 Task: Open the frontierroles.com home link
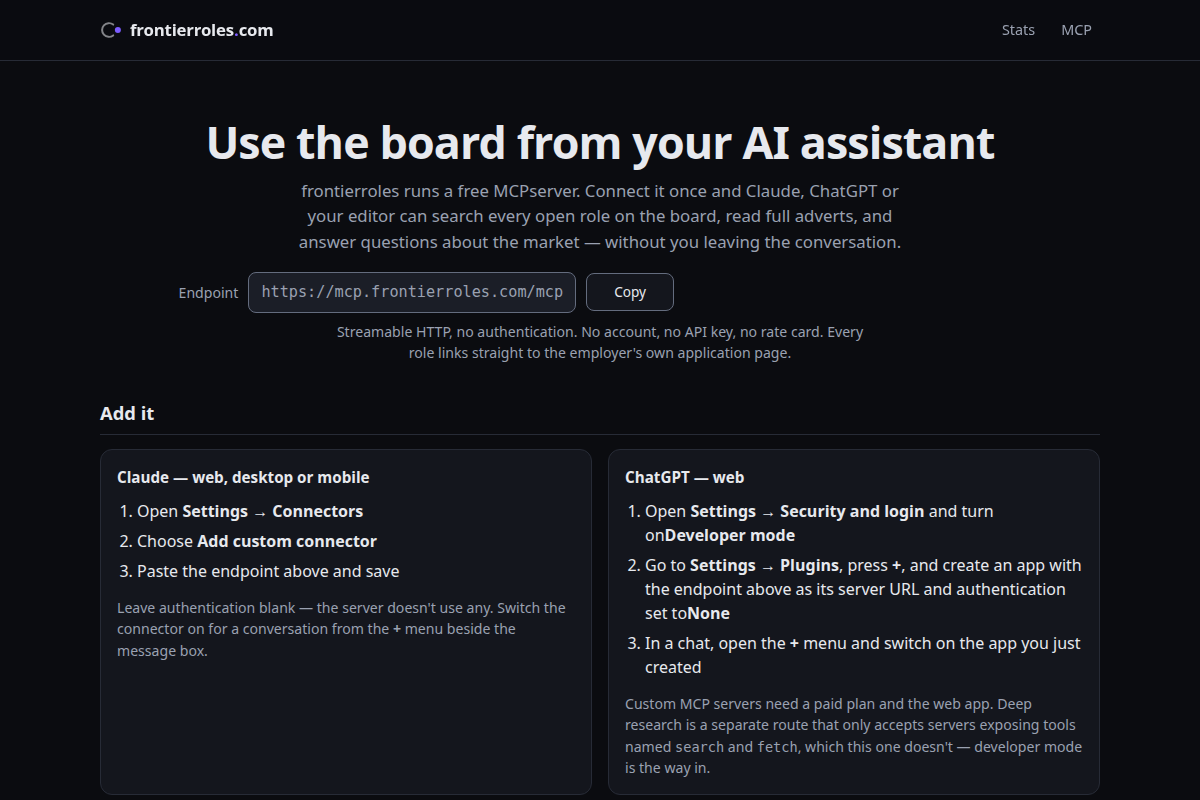pyautogui.click(x=187, y=30)
